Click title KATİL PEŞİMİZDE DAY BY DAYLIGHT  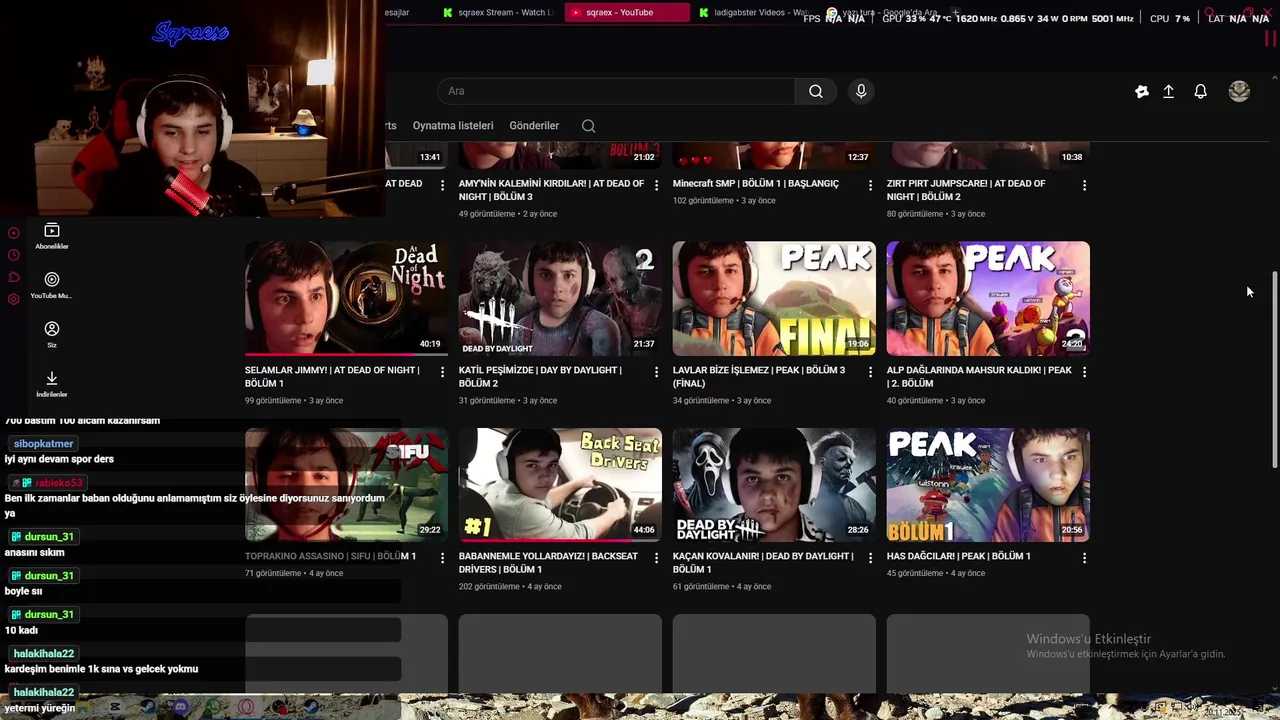pos(540,377)
